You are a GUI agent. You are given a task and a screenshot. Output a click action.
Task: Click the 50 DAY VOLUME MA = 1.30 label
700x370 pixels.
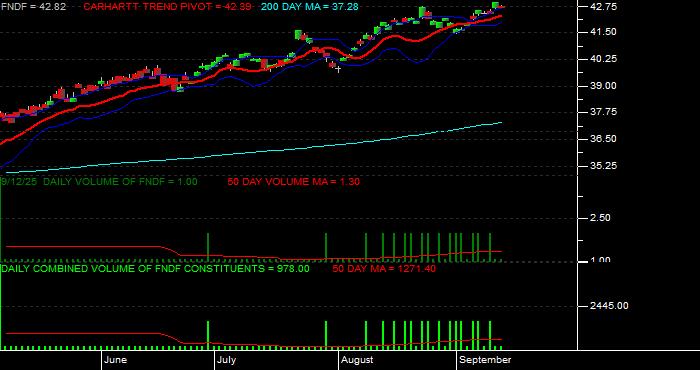293,182
